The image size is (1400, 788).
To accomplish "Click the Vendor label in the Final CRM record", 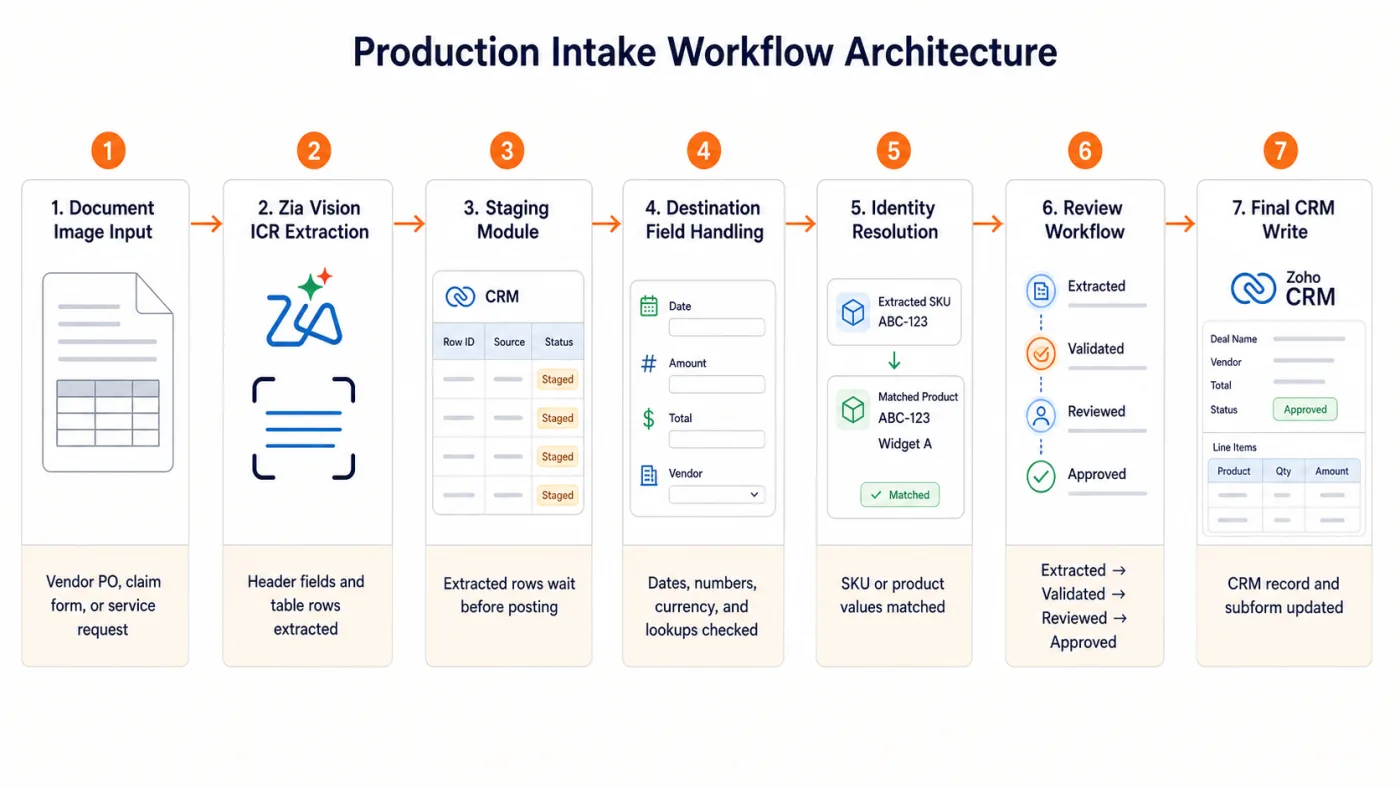I will tap(1226, 362).
